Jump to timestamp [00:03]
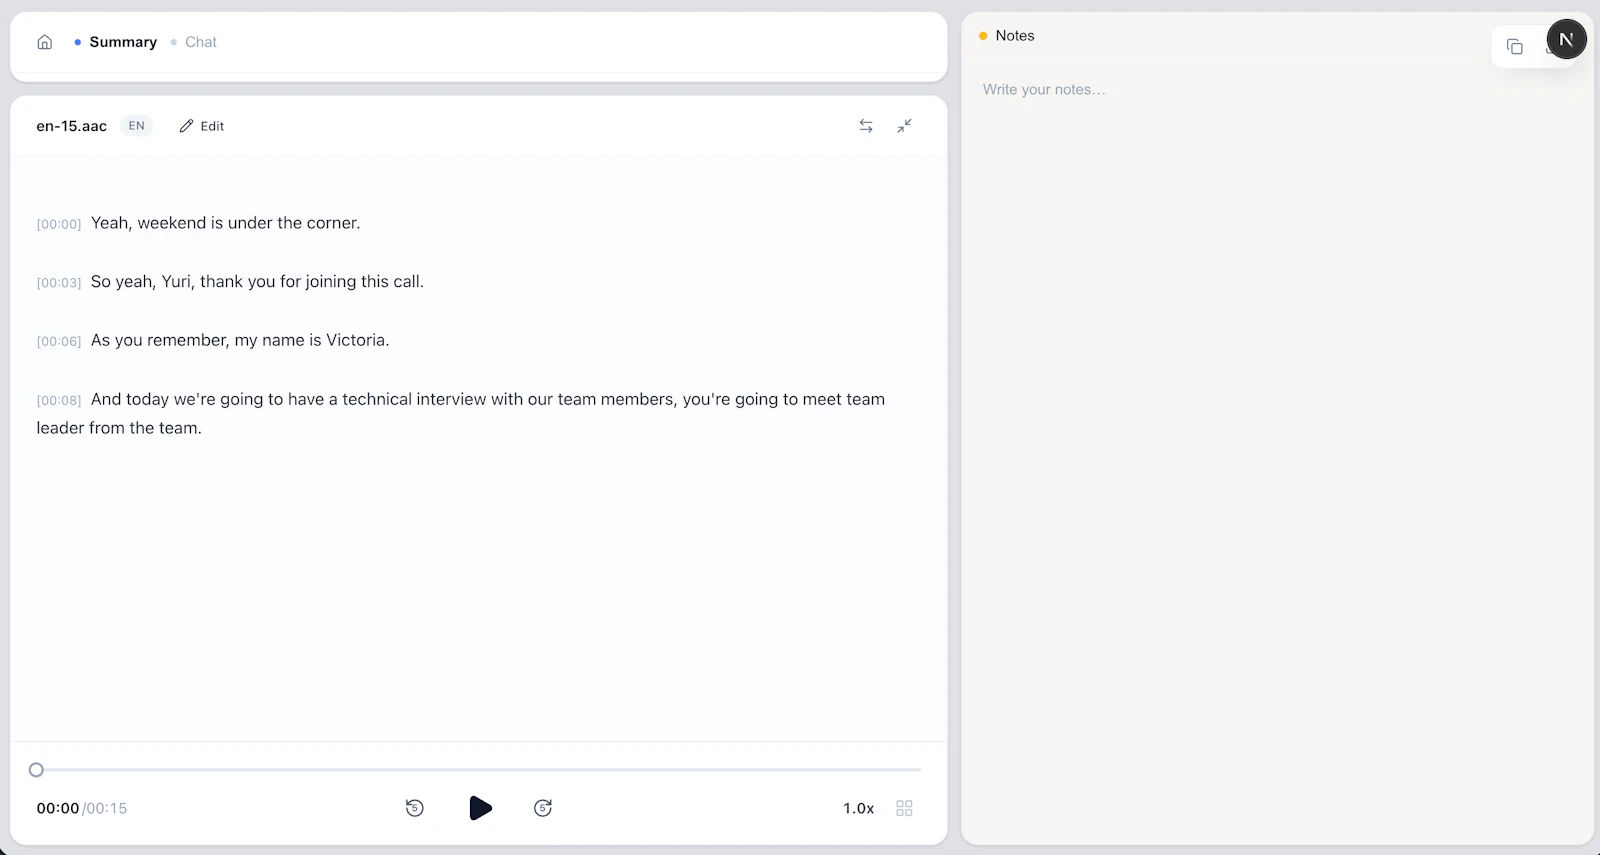1600x855 pixels. pyautogui.click(x=59, y=283)
